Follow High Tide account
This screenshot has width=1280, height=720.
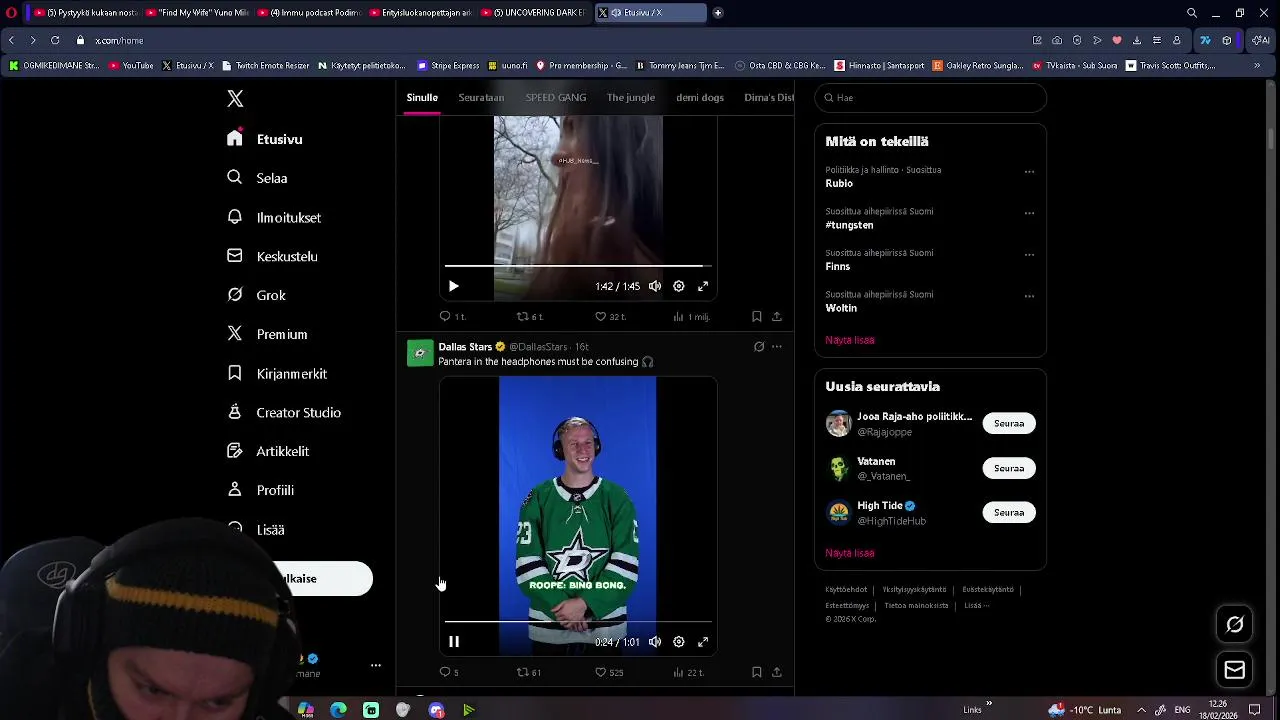point(1009,512)
